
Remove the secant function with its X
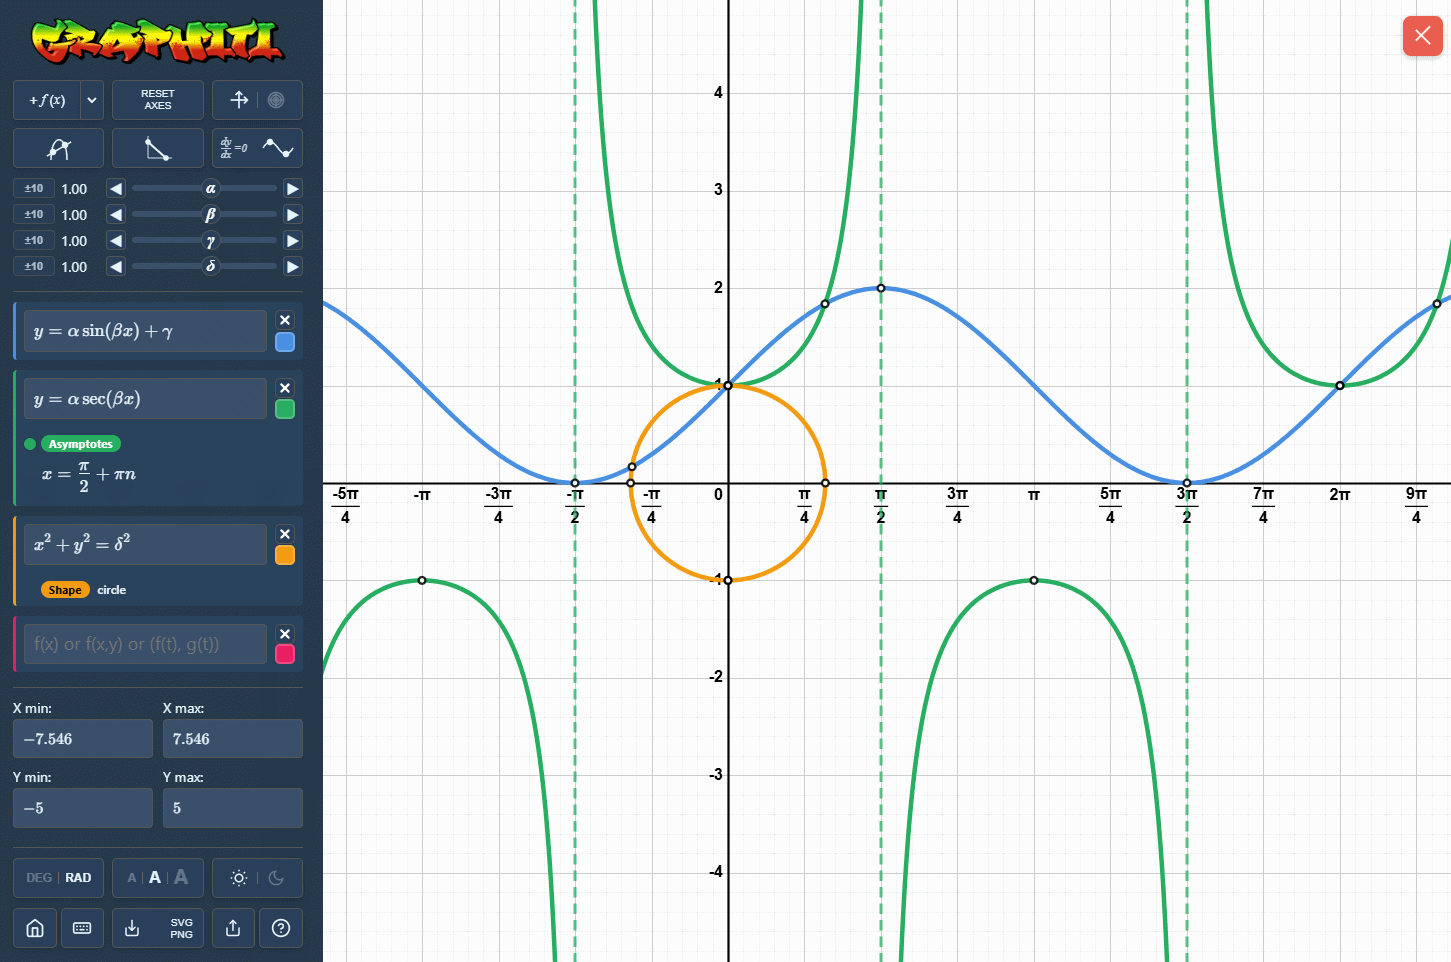[285, 388]
